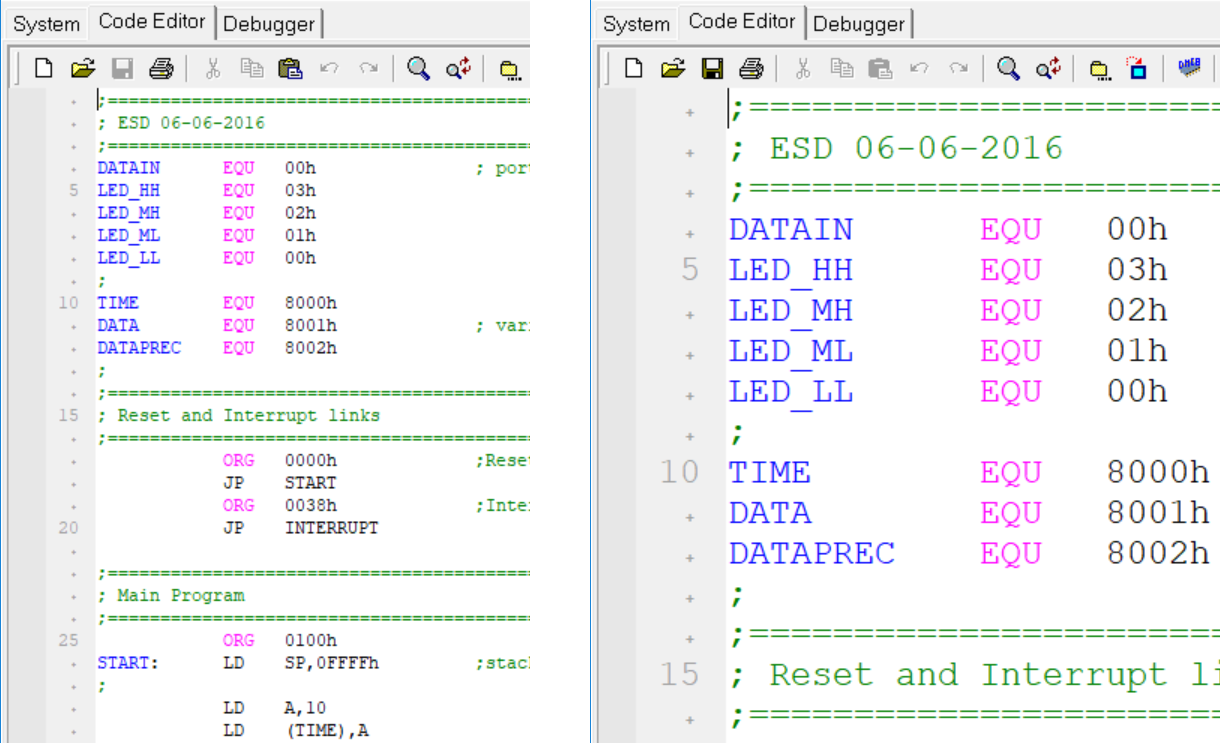This screenshot has height=743, width=1220.
Task: Select Code Editor tab in right window
Action: coord(742,21)
